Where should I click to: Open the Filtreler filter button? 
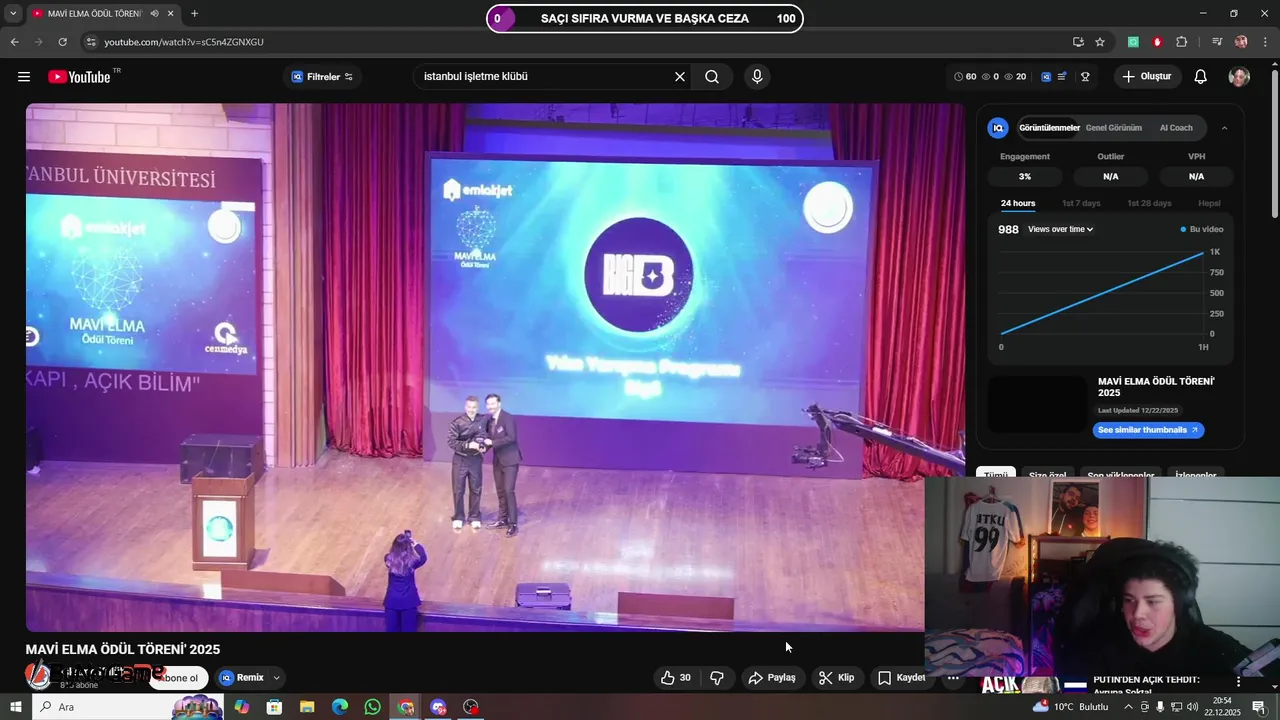(x=322, y=77)
